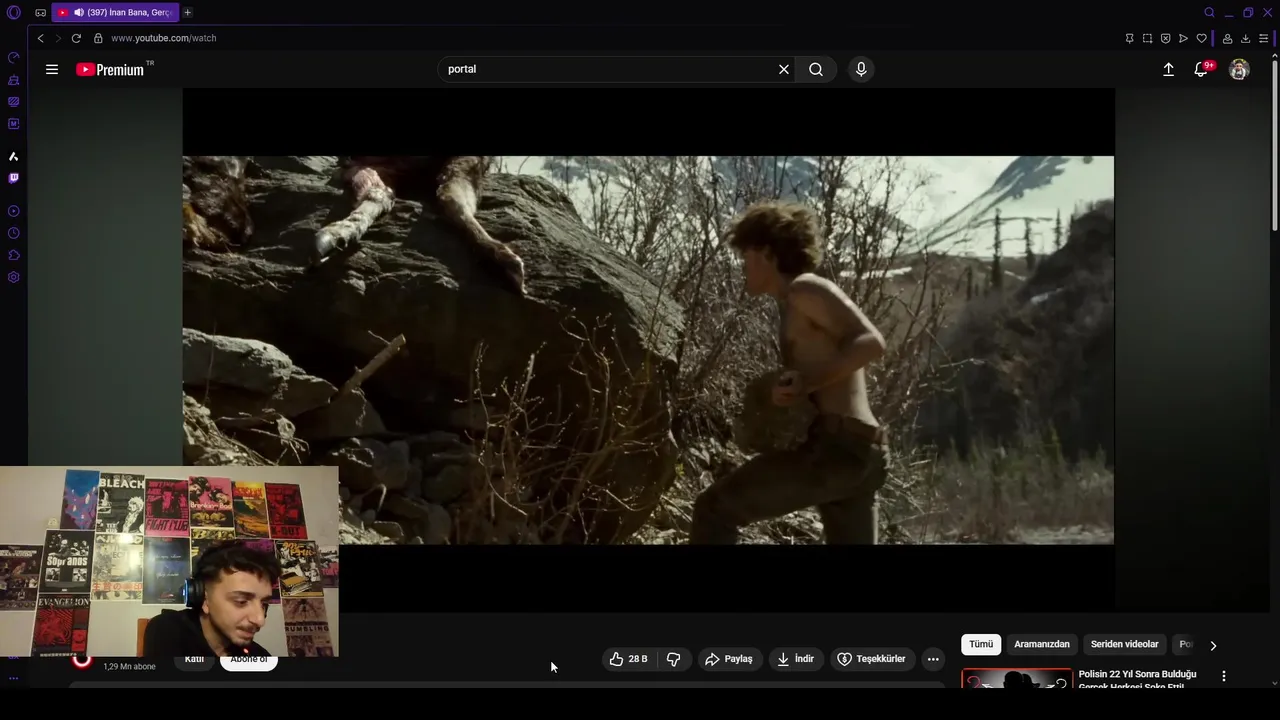
Task: Open a new browser tab
Action: point(187,13)
